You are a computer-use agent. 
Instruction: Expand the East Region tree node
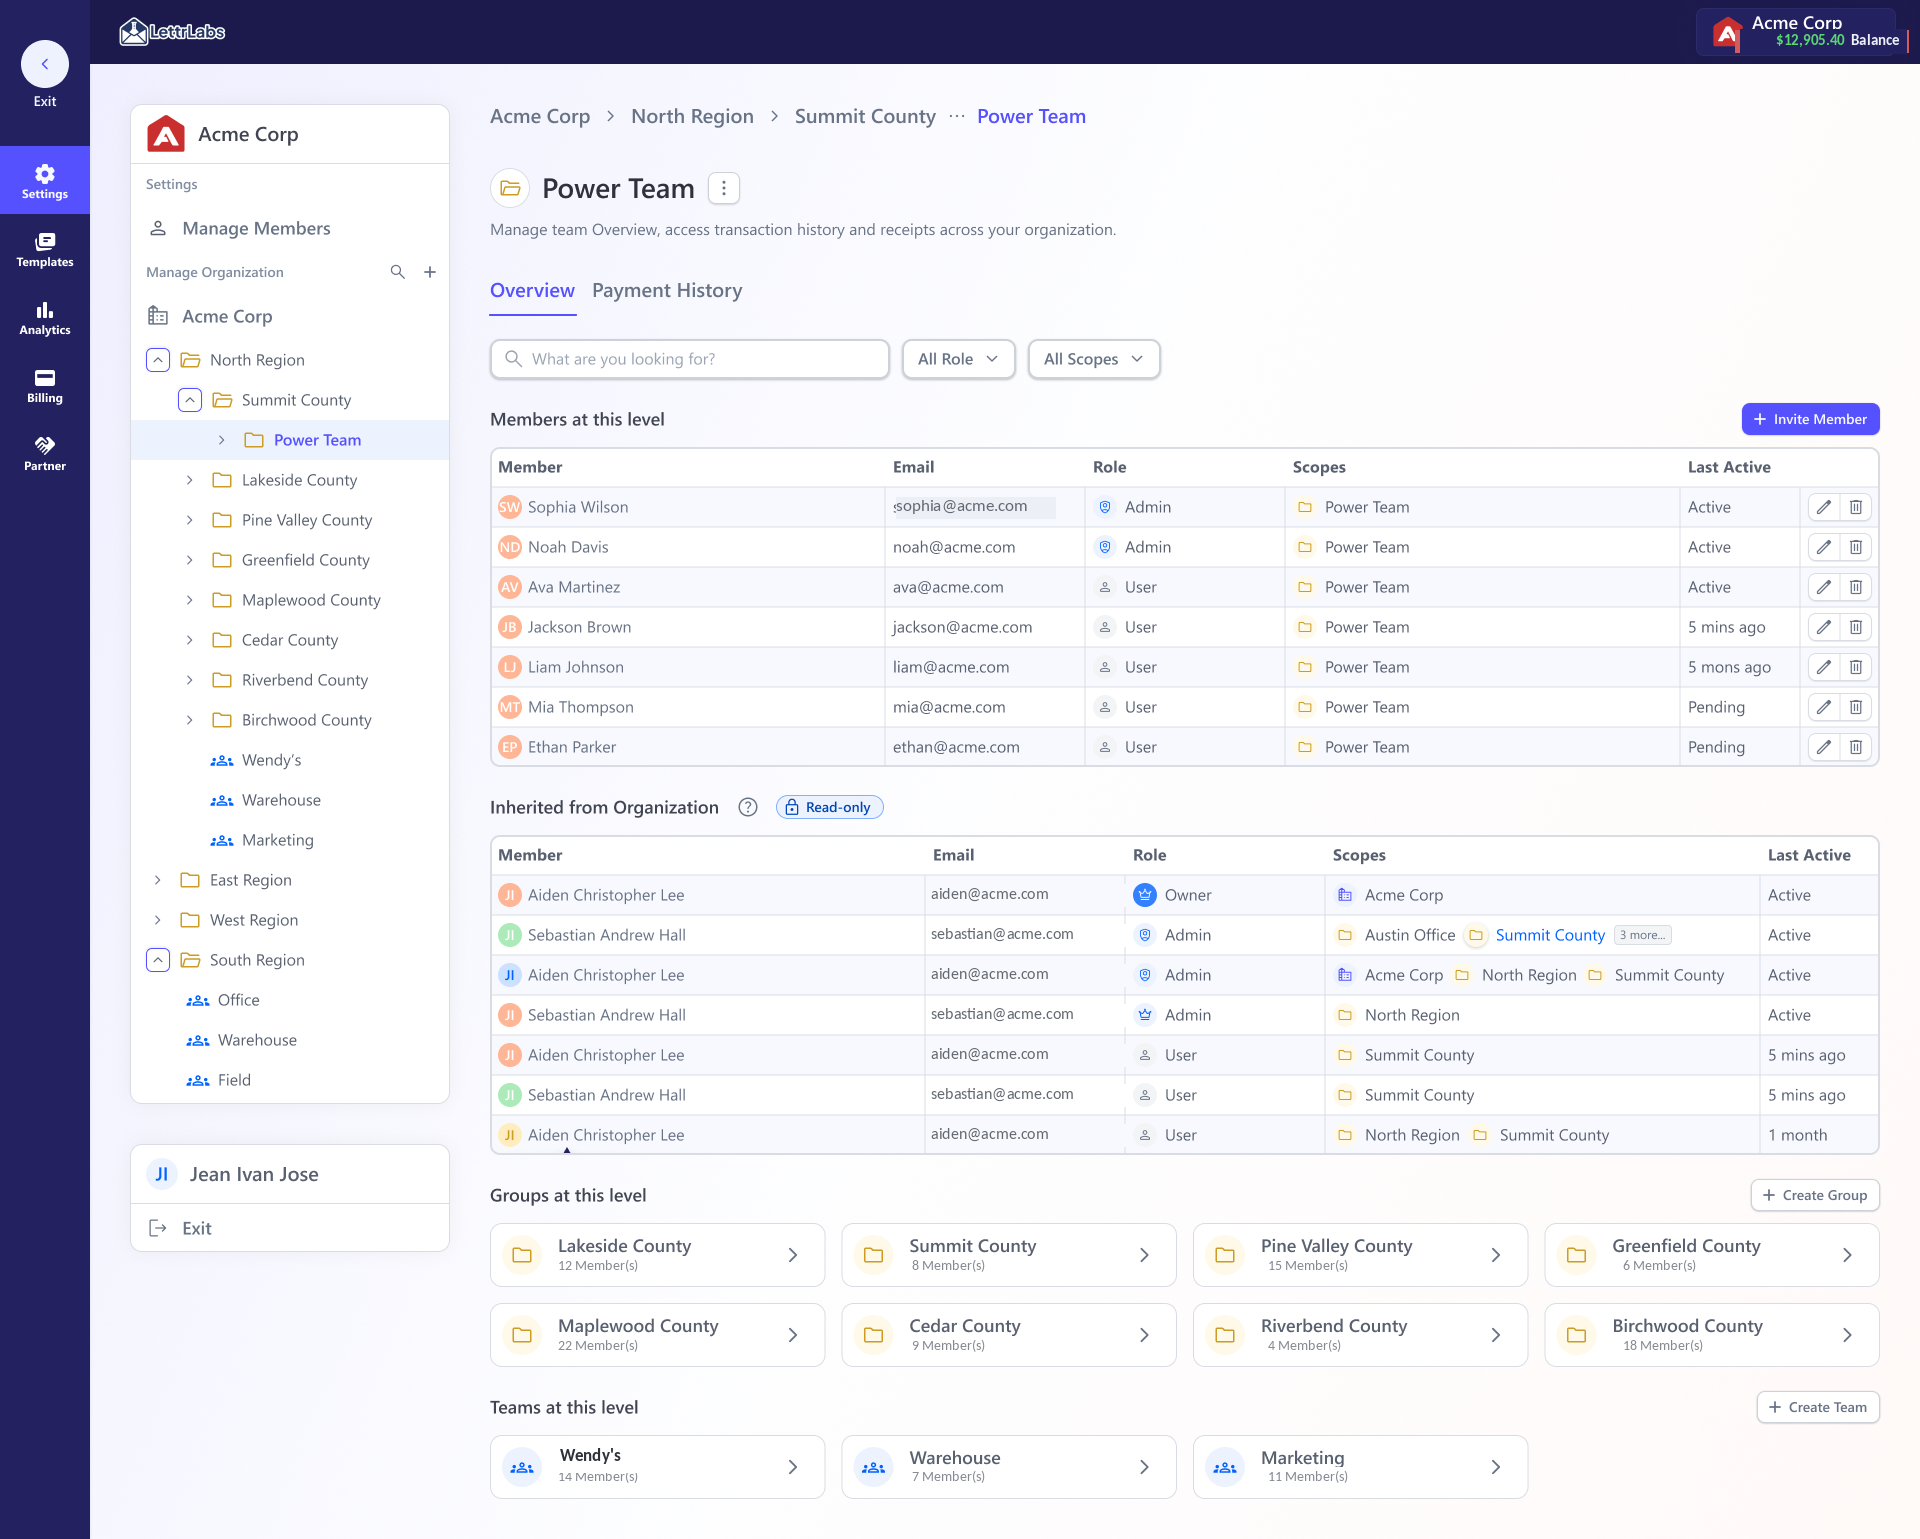tap(158, 880)
